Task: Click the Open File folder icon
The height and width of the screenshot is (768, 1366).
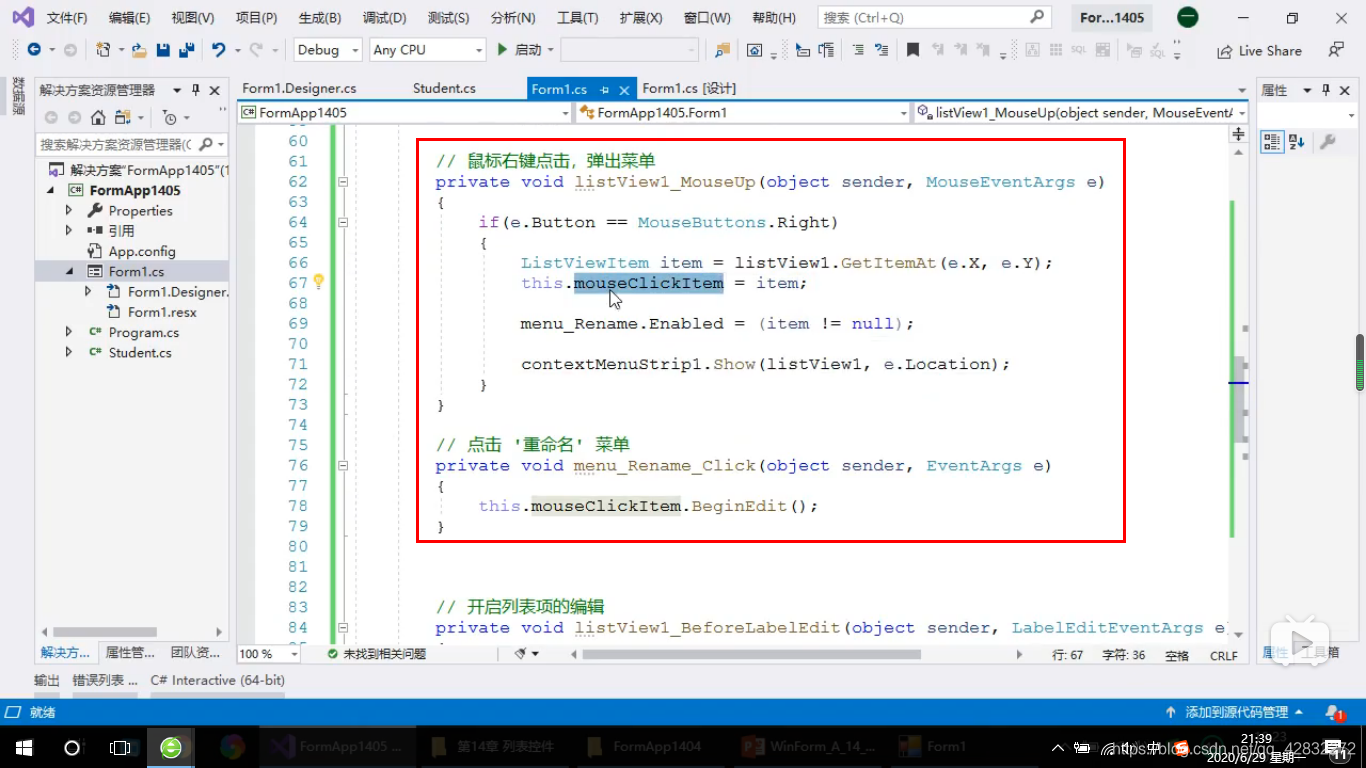Action: (x=139, y=50)
